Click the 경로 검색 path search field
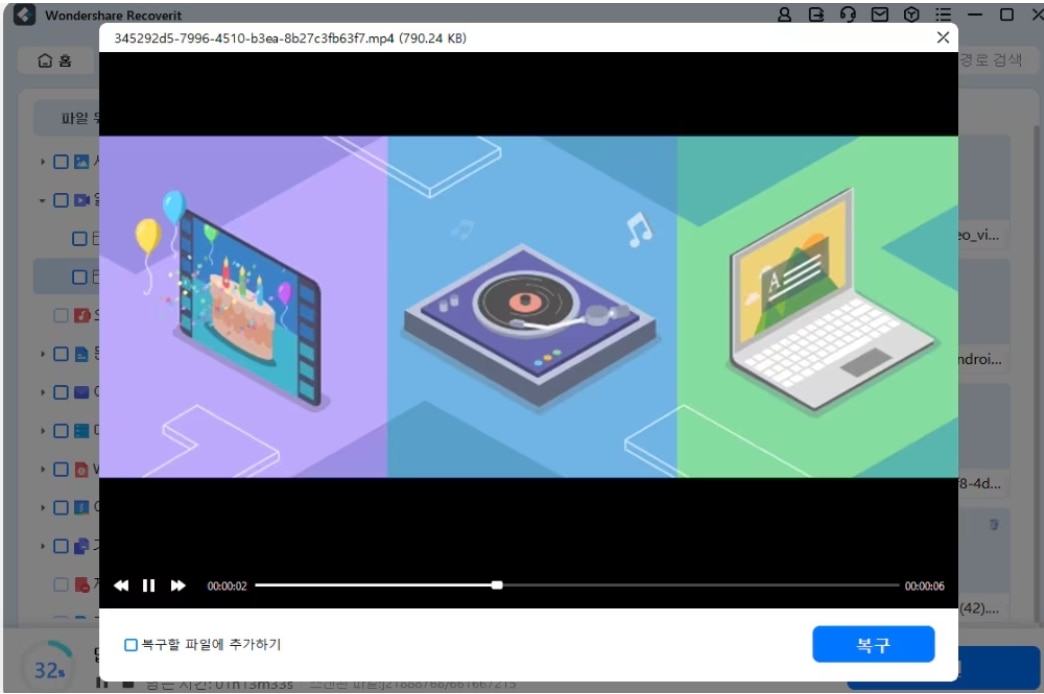This screenshot has width=1044, height=694. pos(991,60)
